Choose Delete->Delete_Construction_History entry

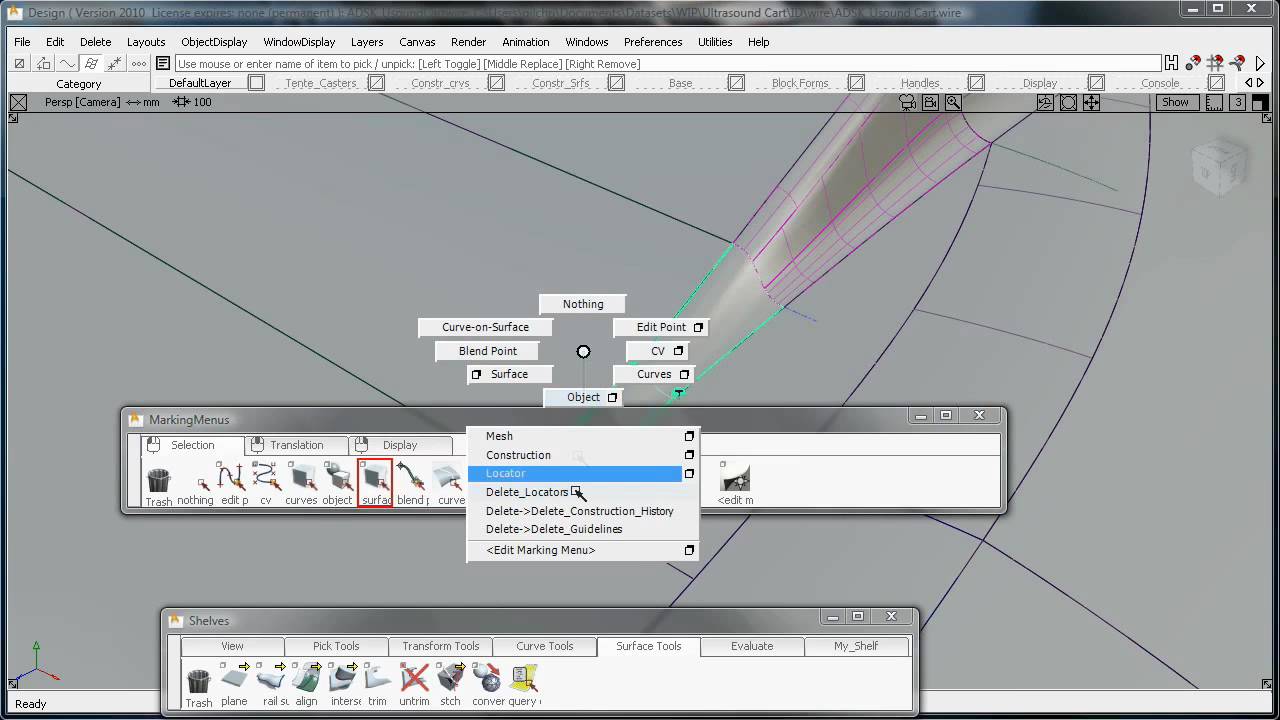pyautogui.click(x=580, y=511)
